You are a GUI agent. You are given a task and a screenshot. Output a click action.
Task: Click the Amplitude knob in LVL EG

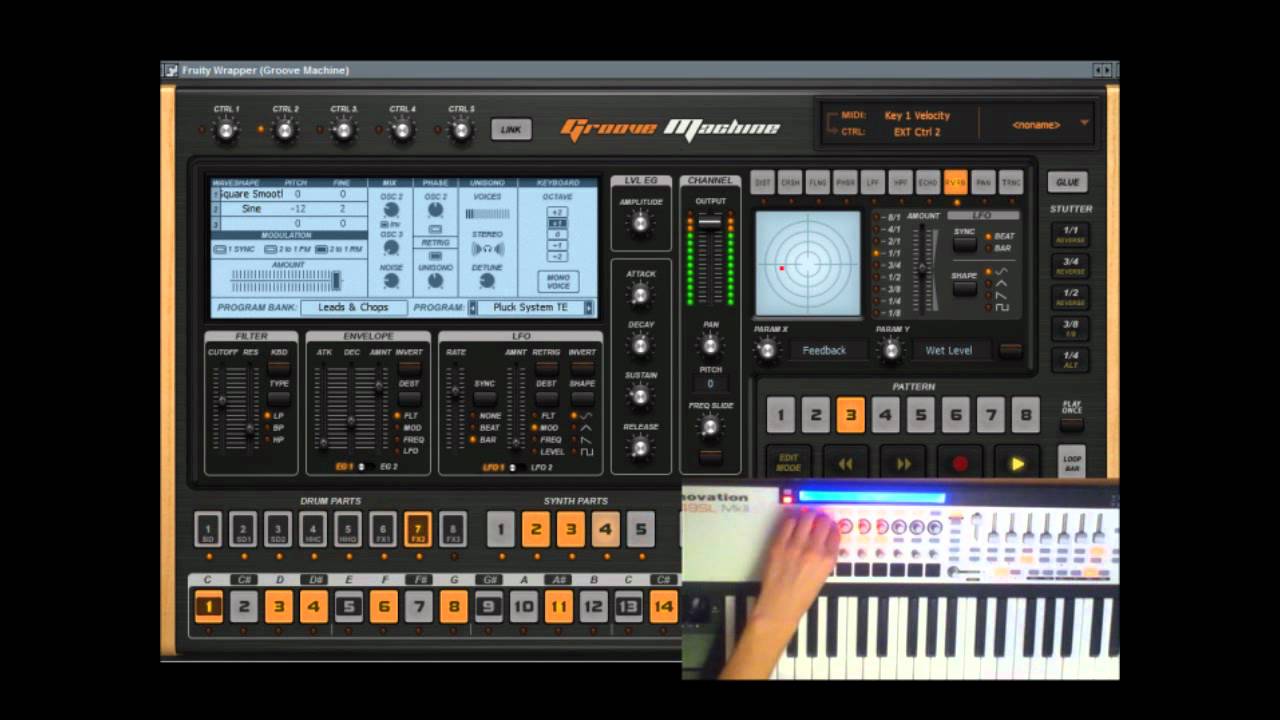tap(640, 222)
